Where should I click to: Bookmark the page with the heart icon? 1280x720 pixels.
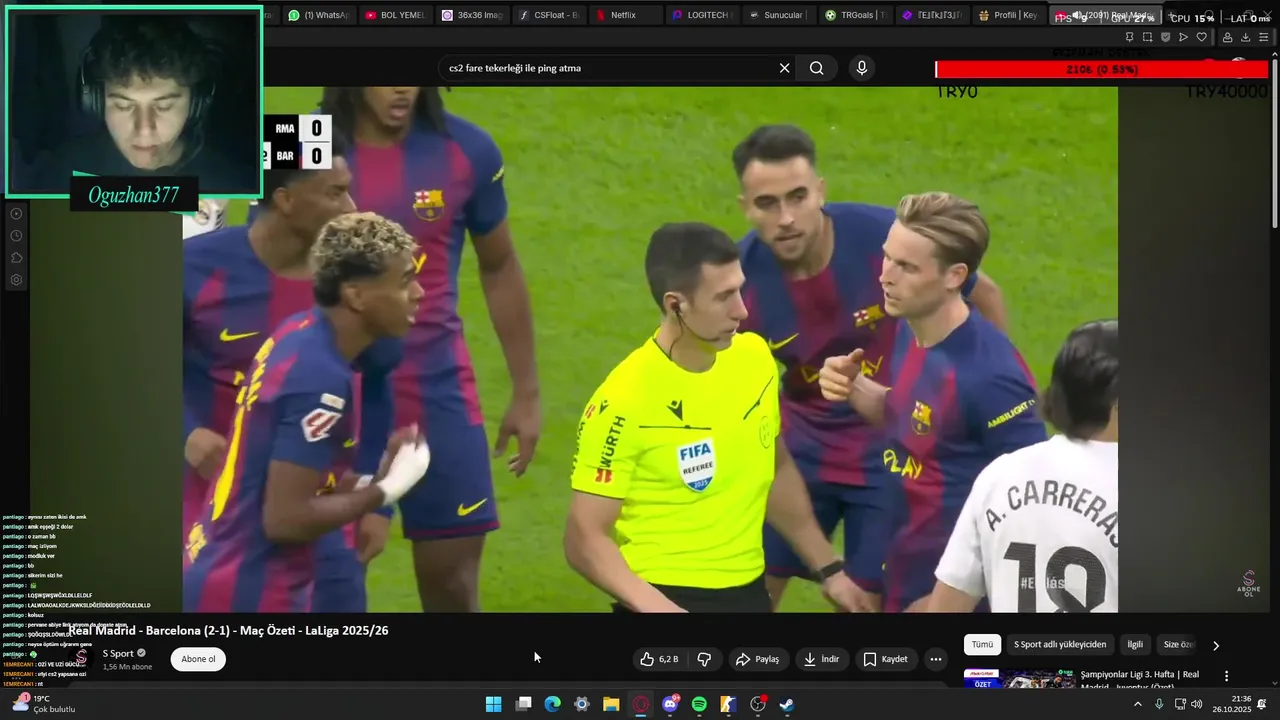pyautogui.click(x=1202, y=37)
